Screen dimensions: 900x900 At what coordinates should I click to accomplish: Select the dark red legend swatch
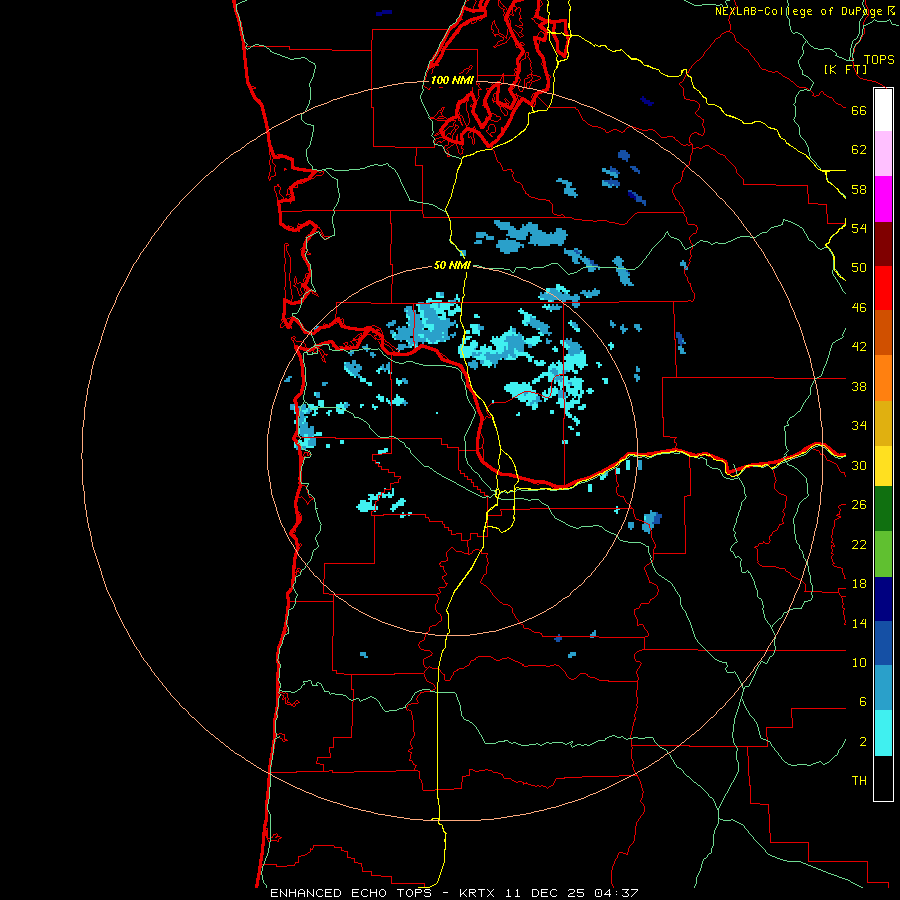pyautogui.click(x=883, y=244)
